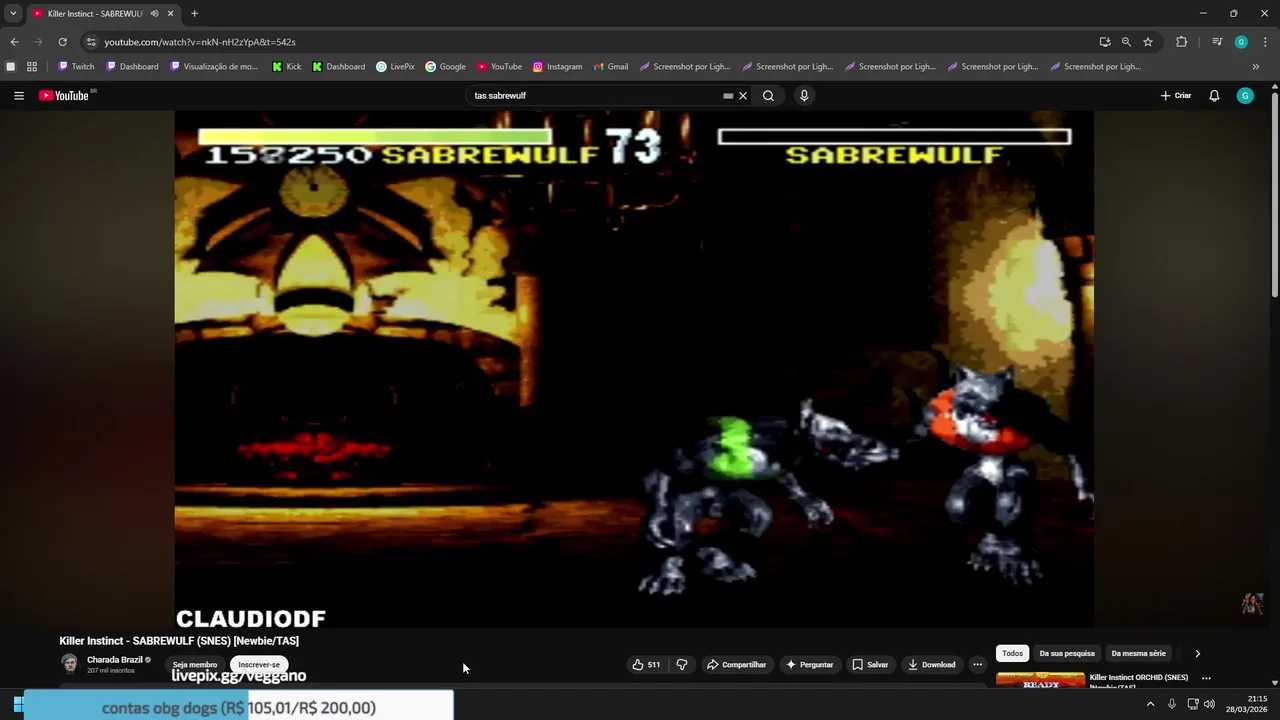Mute the tab via speaker icon
Viewport: 1280px width, 720px height.
154,14
